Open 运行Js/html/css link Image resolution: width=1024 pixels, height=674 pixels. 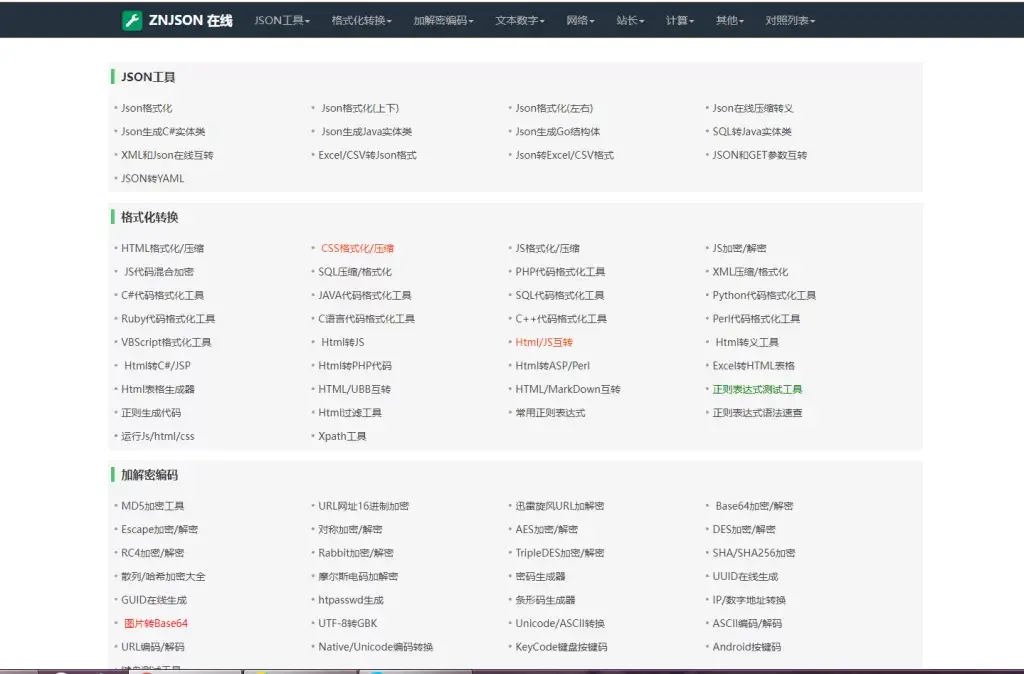click(x=158, y=436)
